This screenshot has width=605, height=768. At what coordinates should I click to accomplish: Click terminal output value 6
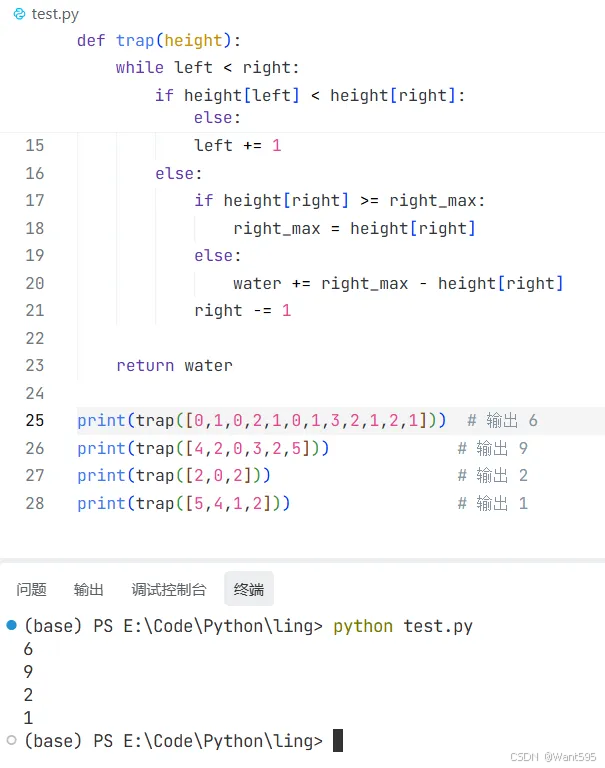[28, 649]
